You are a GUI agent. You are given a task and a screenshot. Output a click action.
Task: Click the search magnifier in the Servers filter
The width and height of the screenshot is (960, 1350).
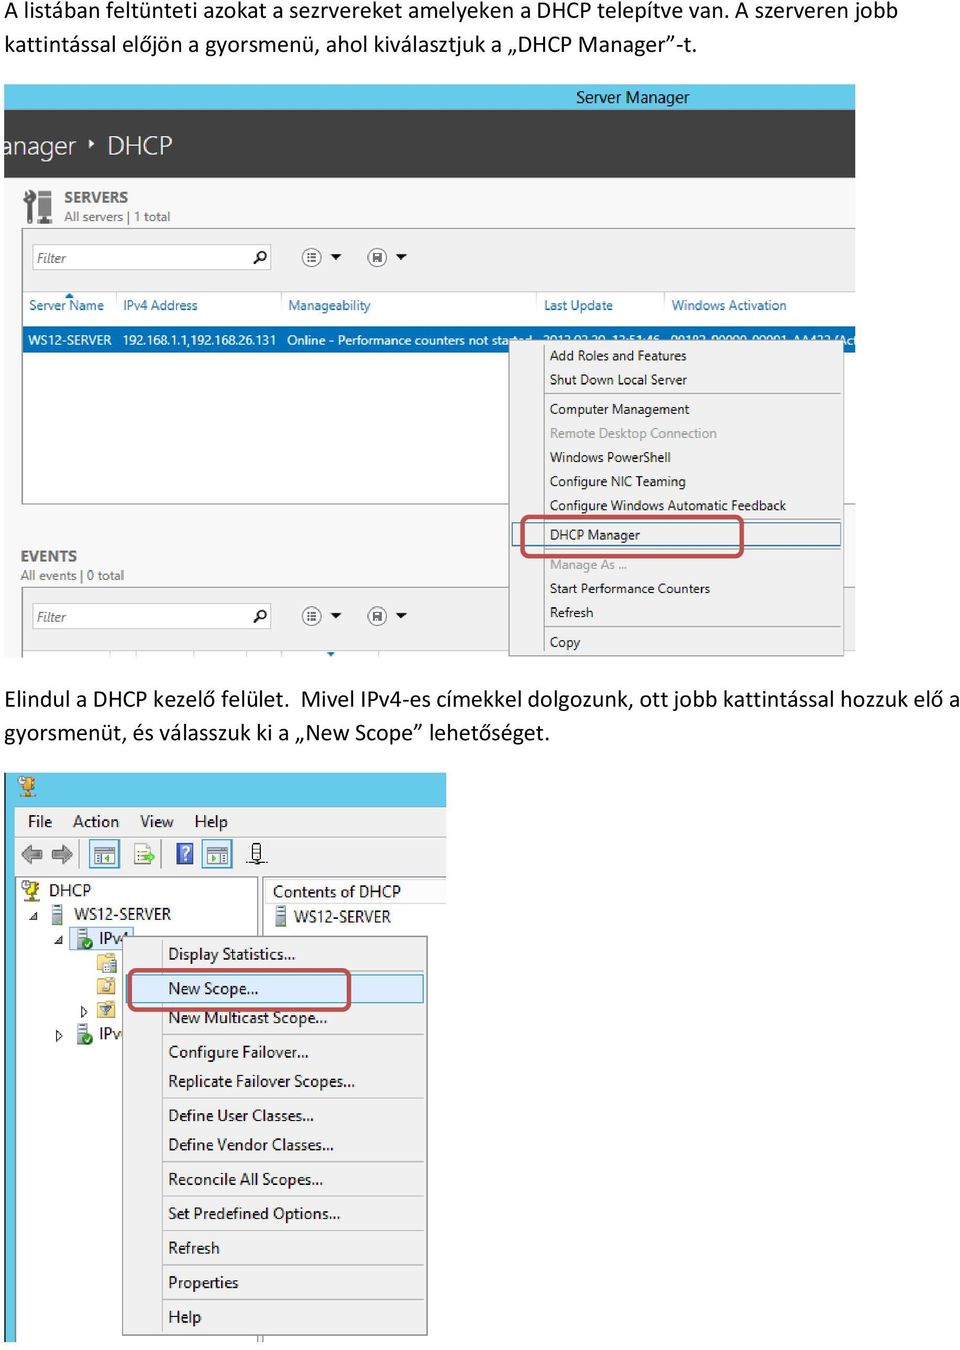point(260,257)
